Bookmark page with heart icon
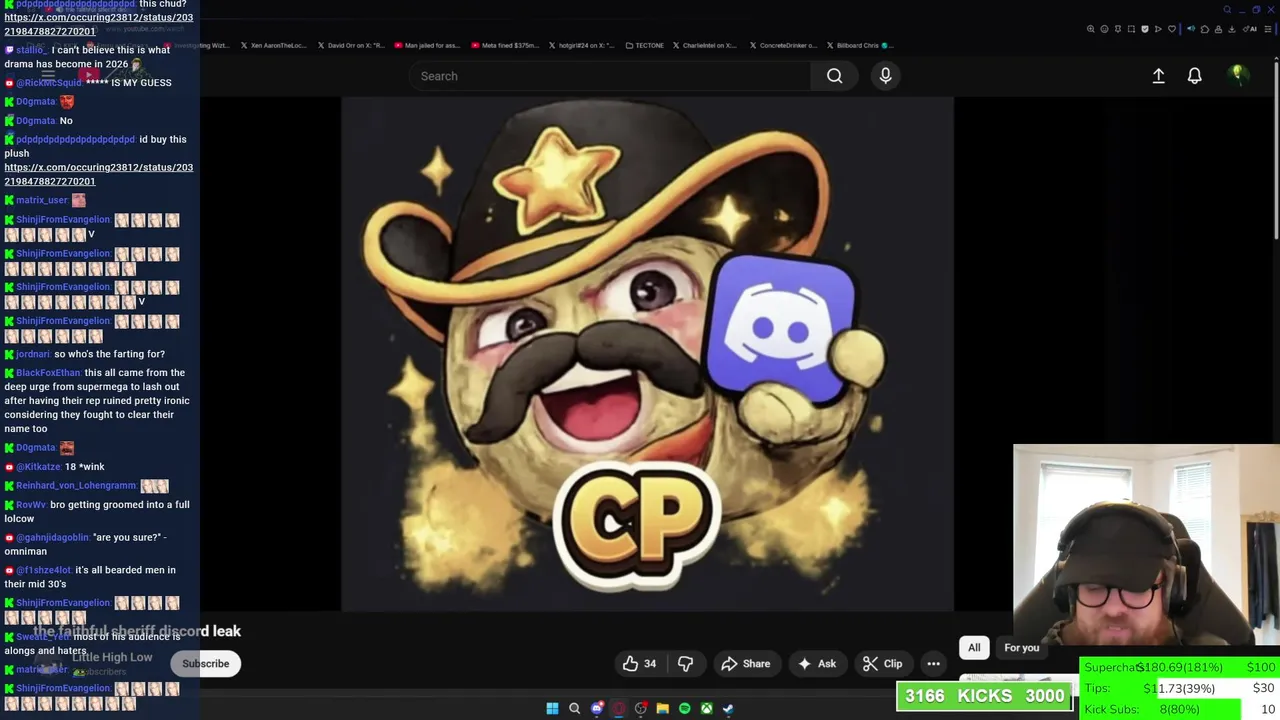 (x=1172, y=29)
